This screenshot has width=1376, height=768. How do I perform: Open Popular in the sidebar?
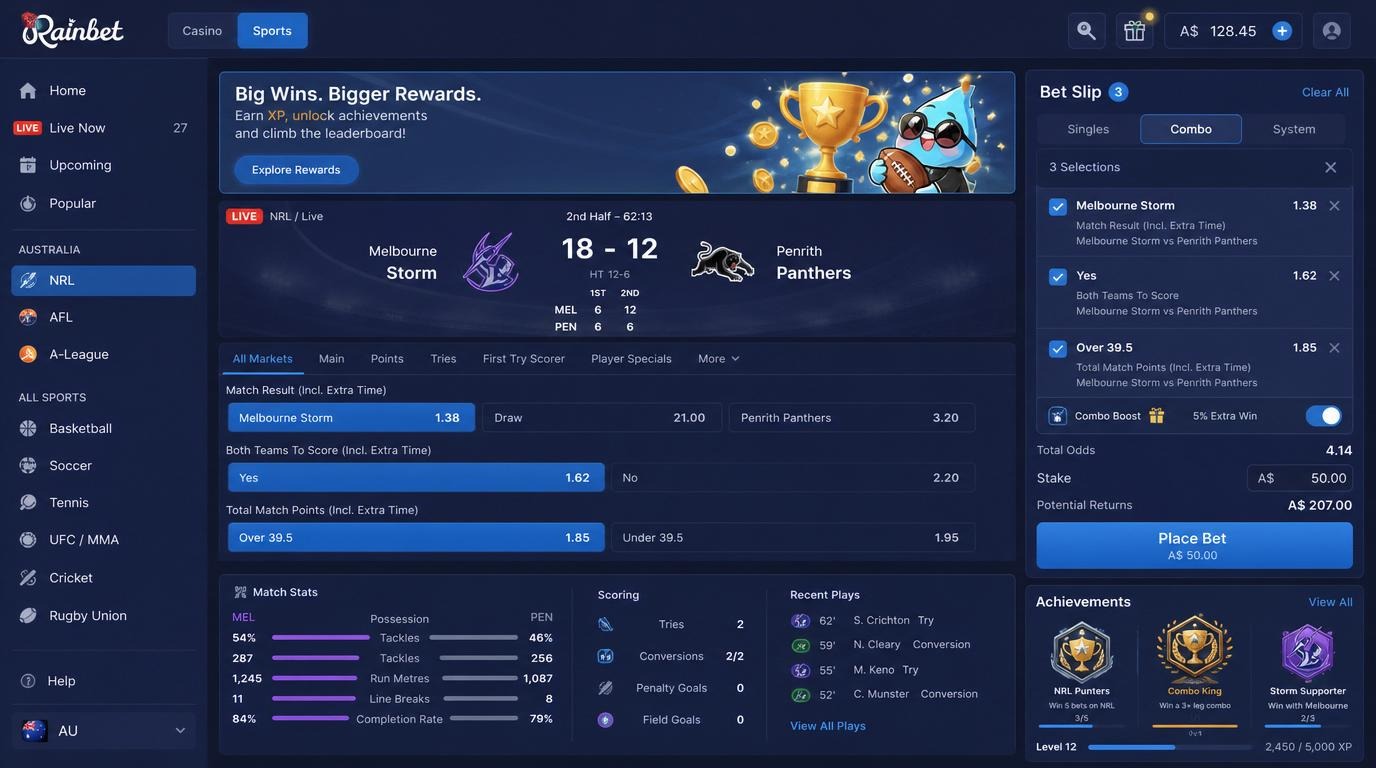104,203
